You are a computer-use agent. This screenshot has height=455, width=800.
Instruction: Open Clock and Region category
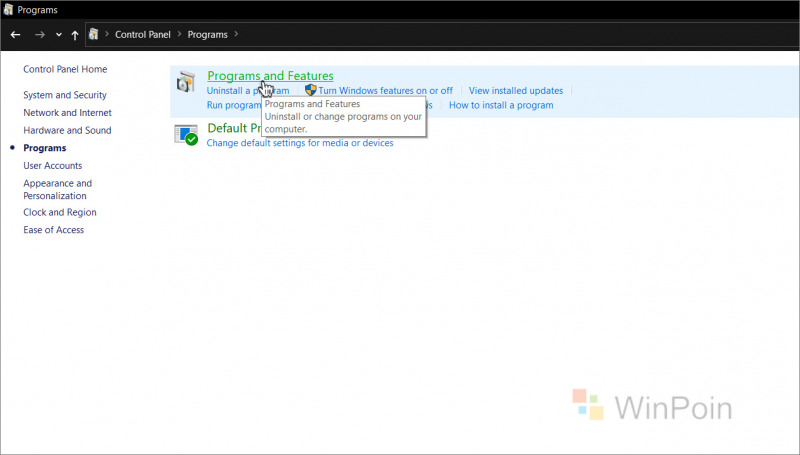tap(60, 212)
